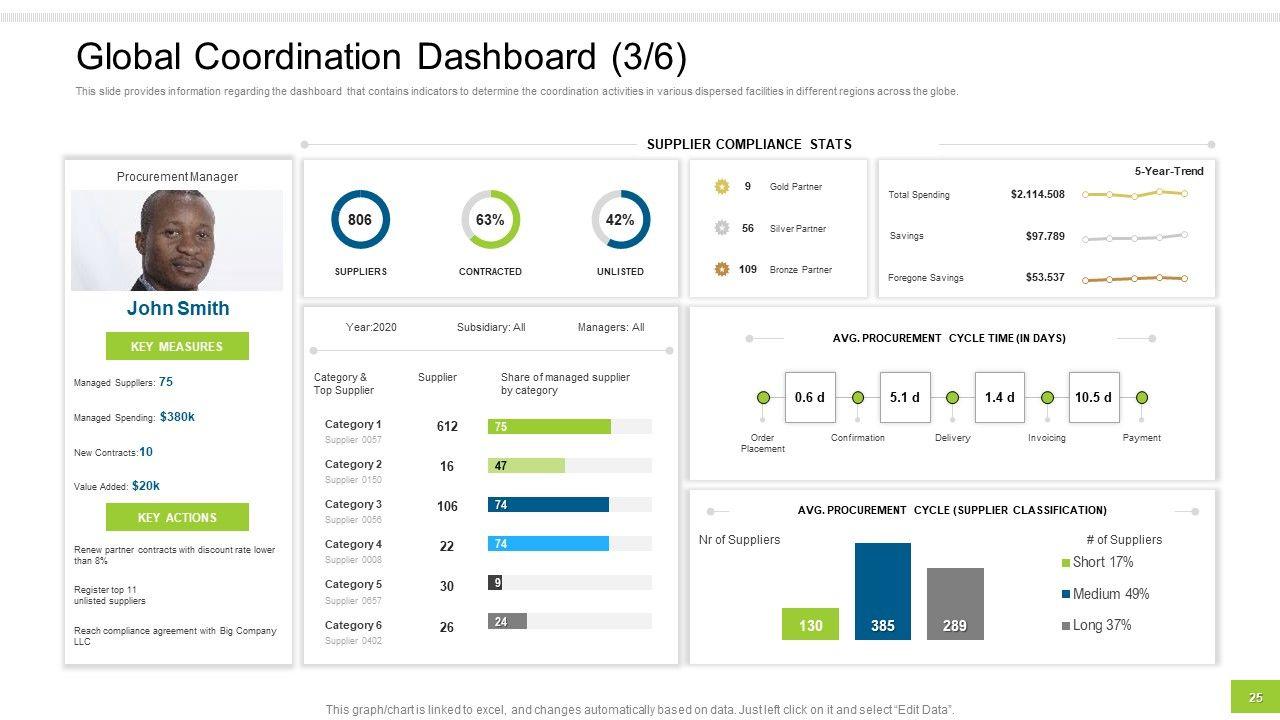Click the Category 1 progress bar
This screenshot has width=1280, height=720.
pyautogui.click(x=570, y=427)
